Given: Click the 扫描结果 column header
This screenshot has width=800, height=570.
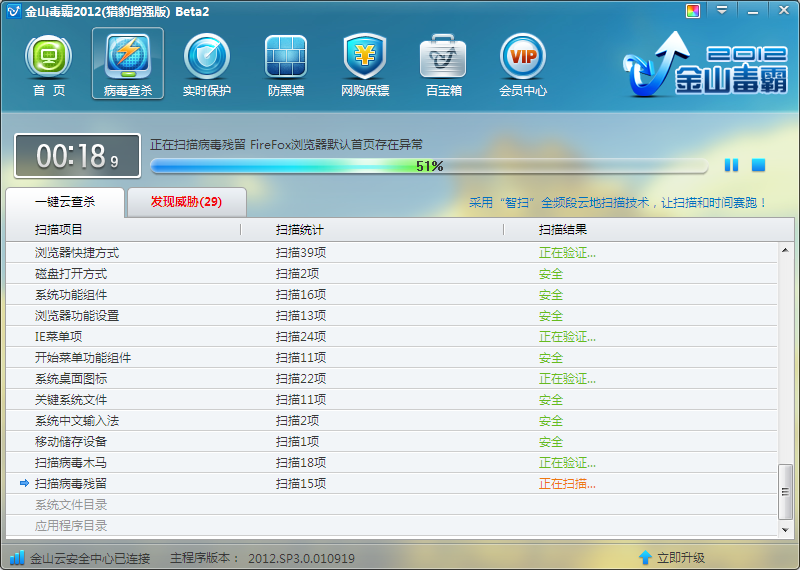Looking at the screenshot, I should coord(563,230).
